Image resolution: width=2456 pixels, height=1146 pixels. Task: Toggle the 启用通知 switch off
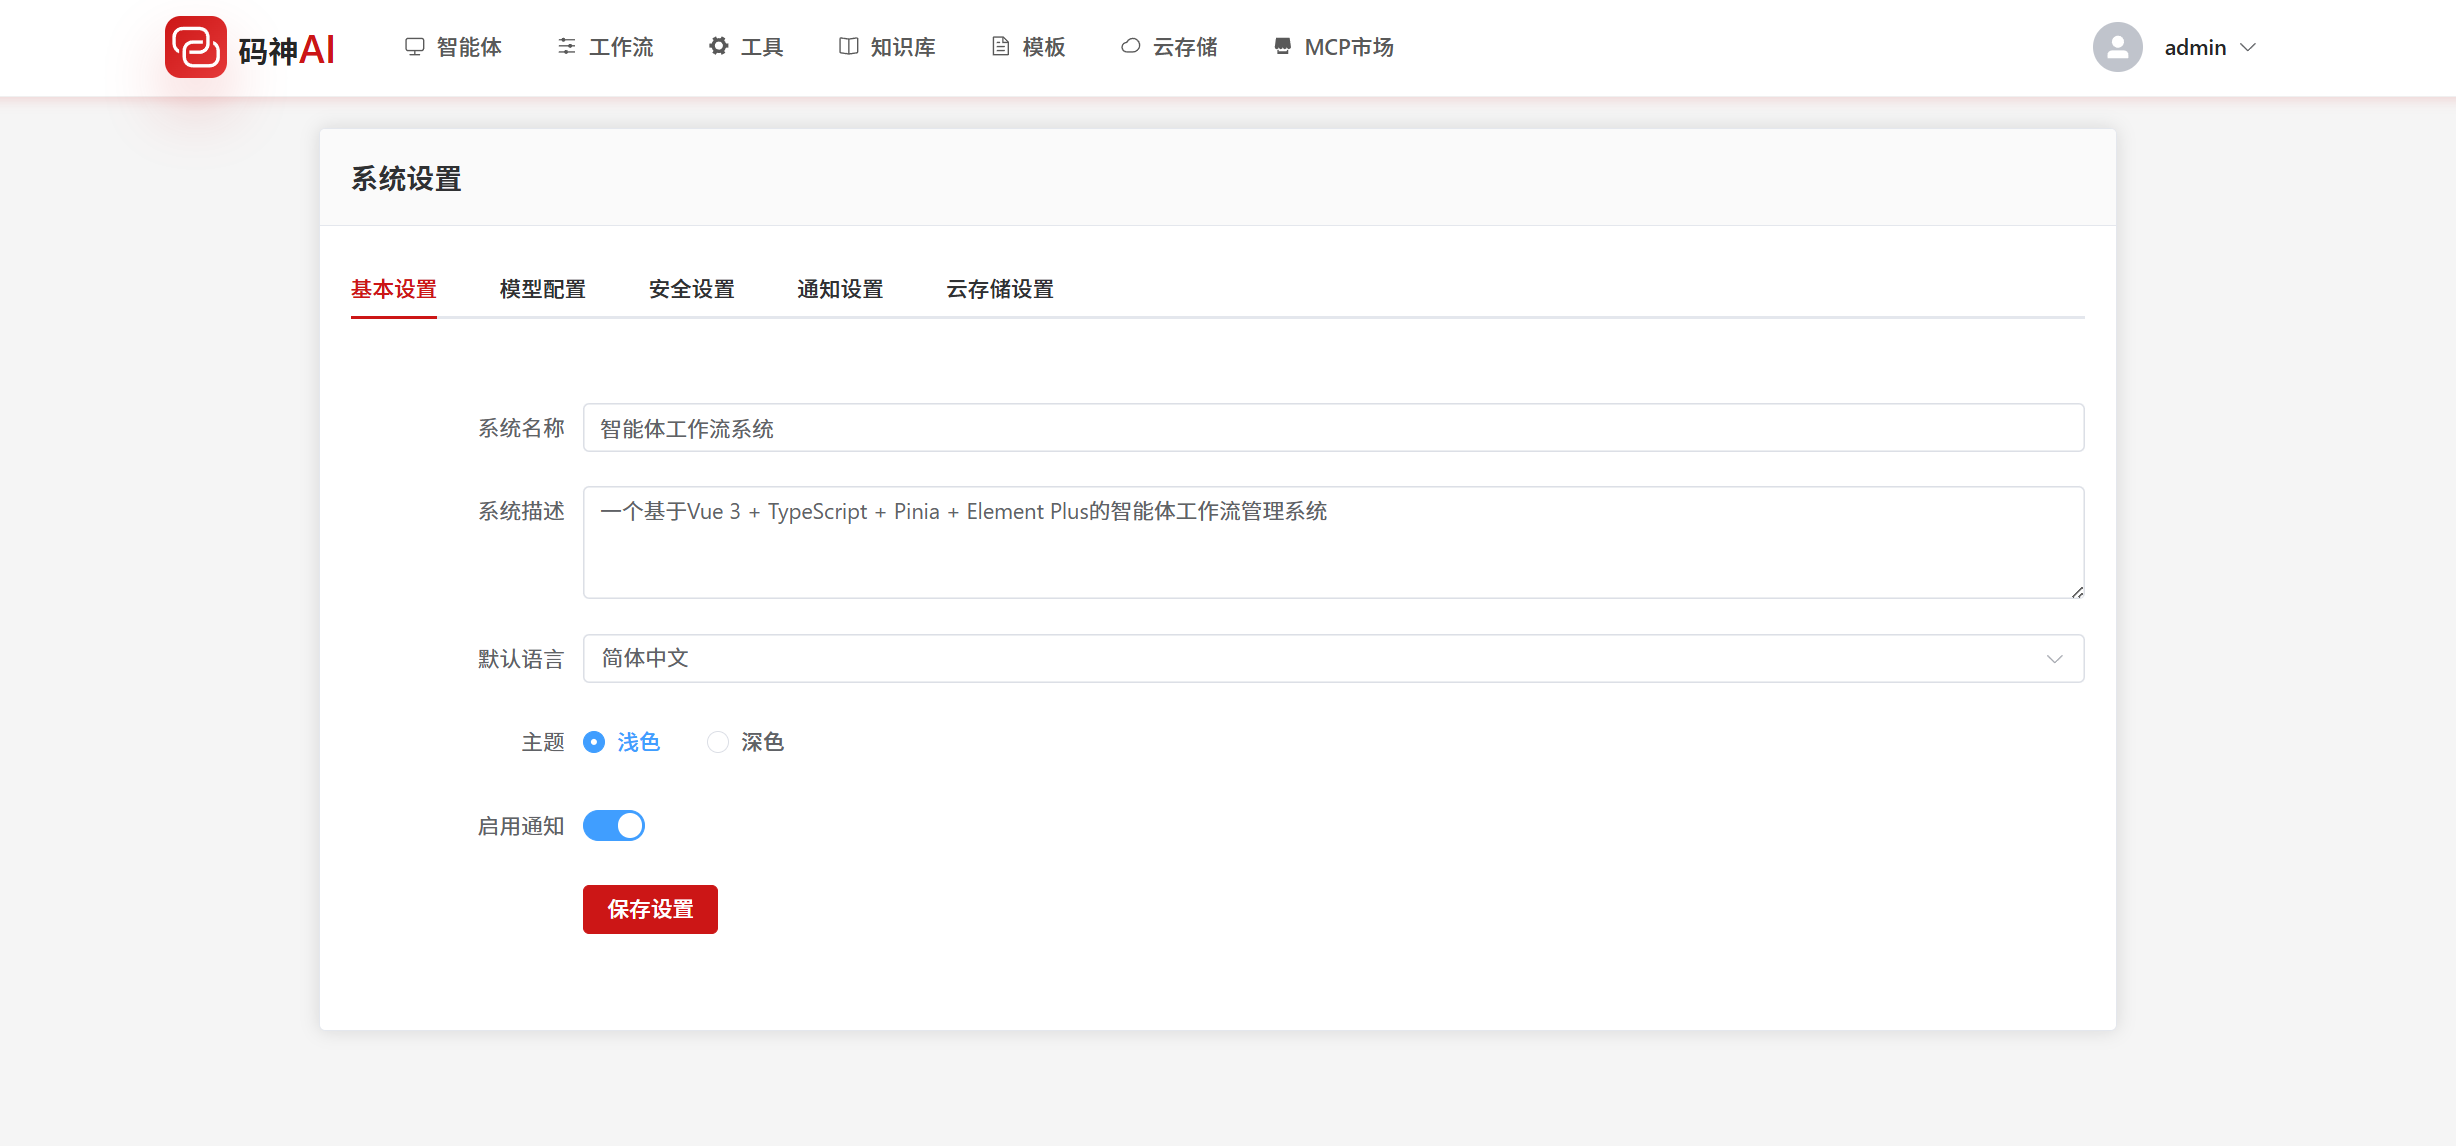coord(614,826)
